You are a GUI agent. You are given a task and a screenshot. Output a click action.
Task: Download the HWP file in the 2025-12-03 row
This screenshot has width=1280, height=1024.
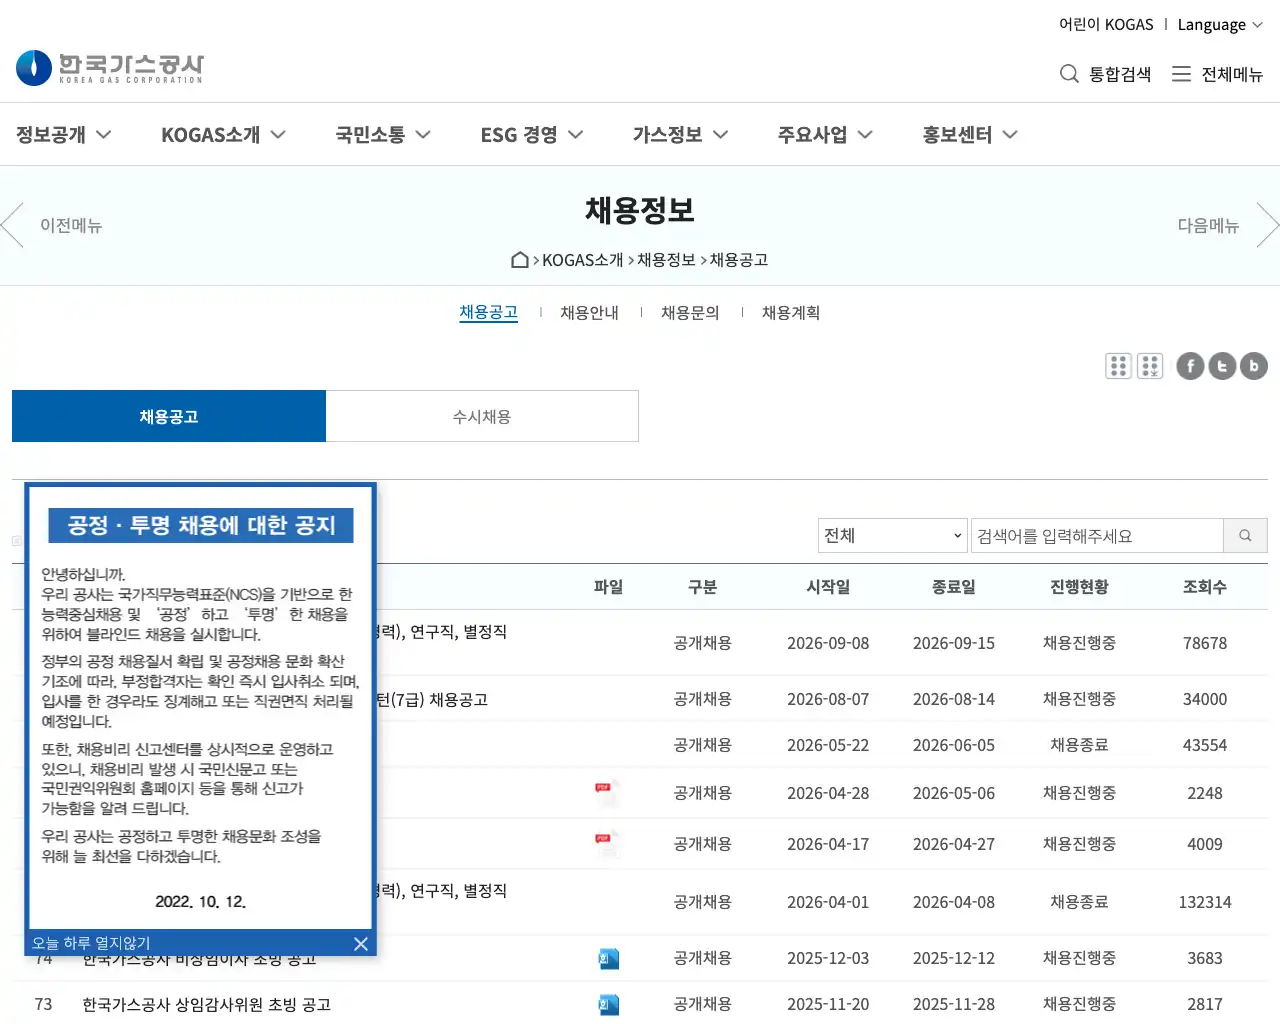(608, 958)
